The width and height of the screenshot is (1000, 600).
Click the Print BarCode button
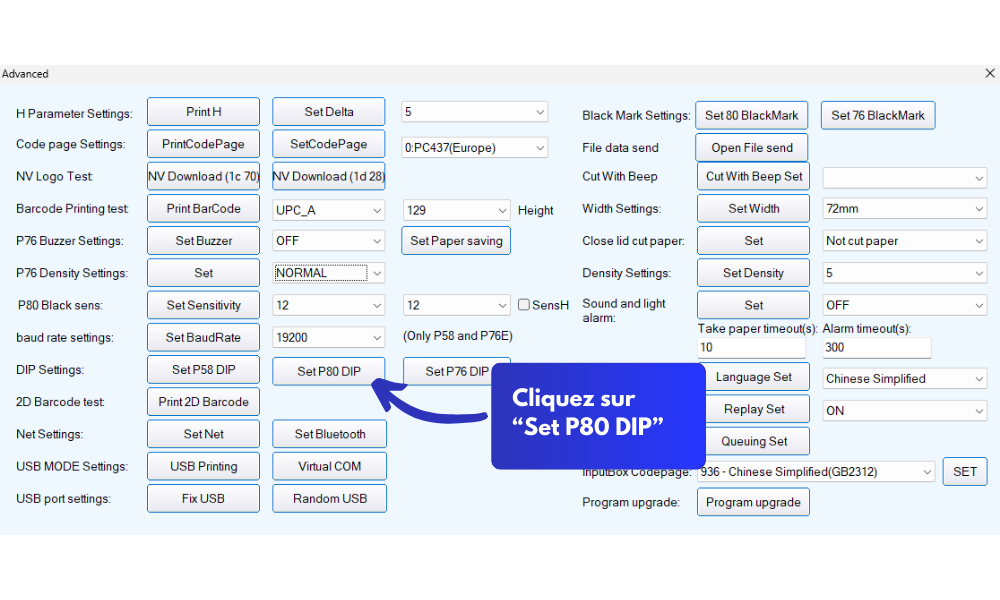(x=203, y=209)
